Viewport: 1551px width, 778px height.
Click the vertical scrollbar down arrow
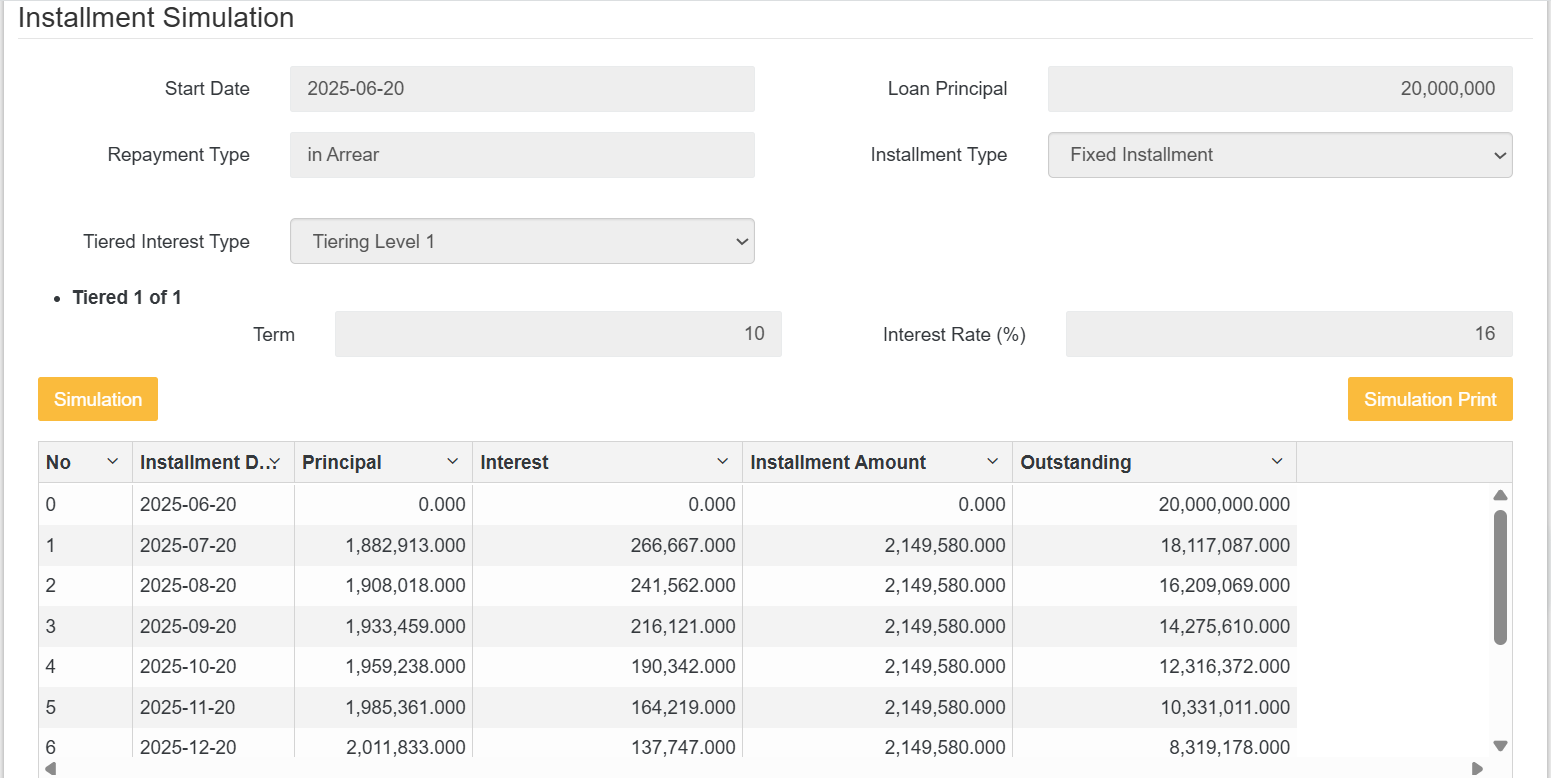click(1500, 745)
